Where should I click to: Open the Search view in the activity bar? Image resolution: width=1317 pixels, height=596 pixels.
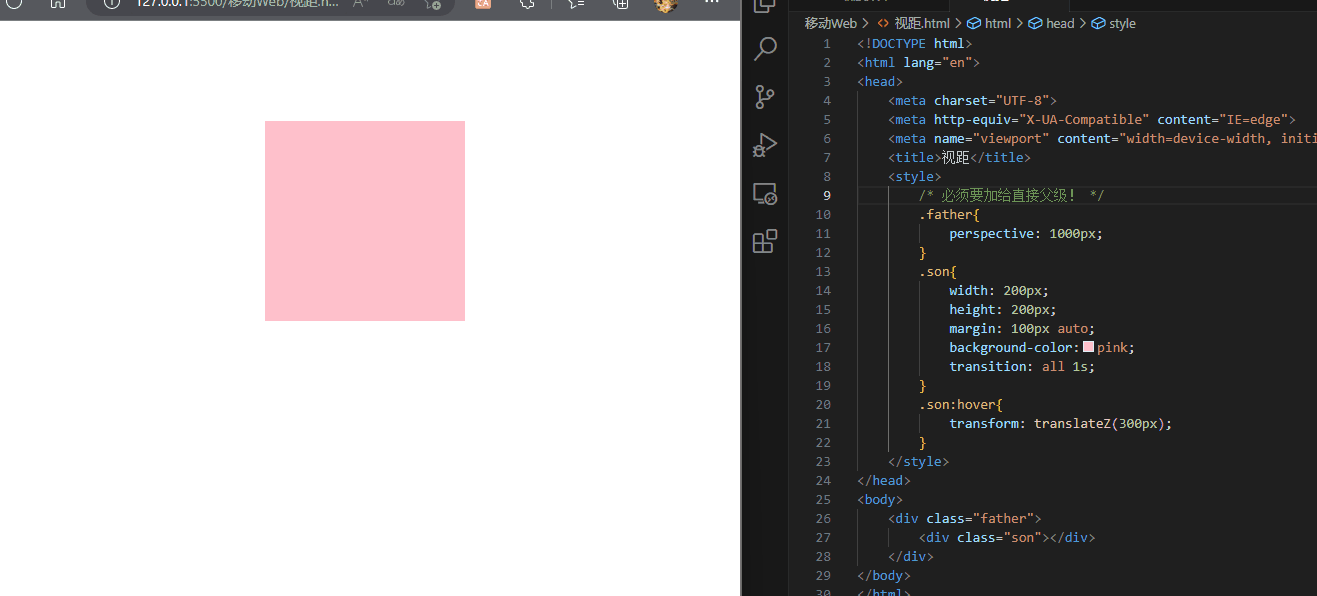coord(765,48)
